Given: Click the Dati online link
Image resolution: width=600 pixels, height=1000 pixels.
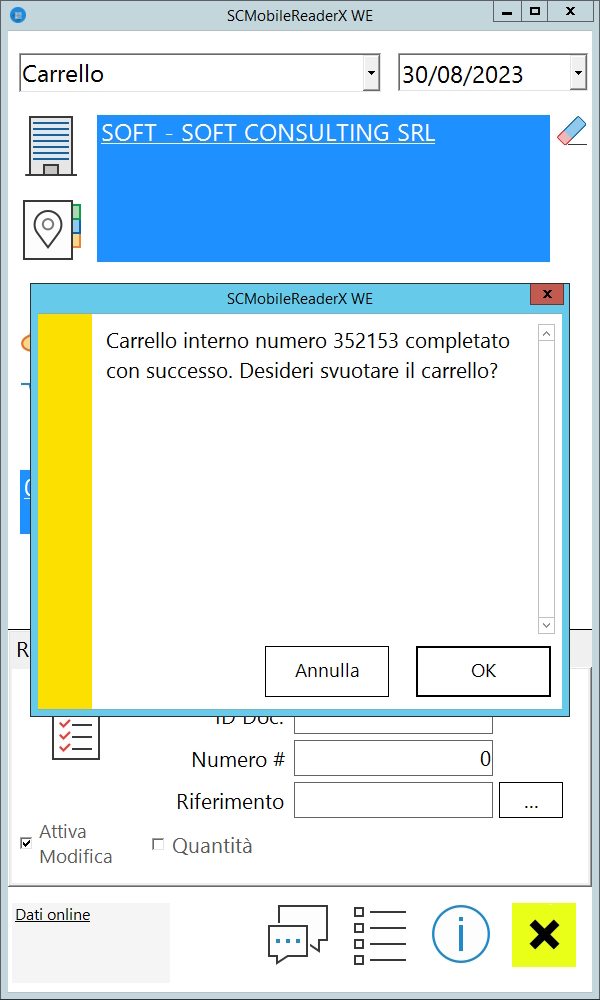Looking at the screenshot, I should tap(53, 915).
